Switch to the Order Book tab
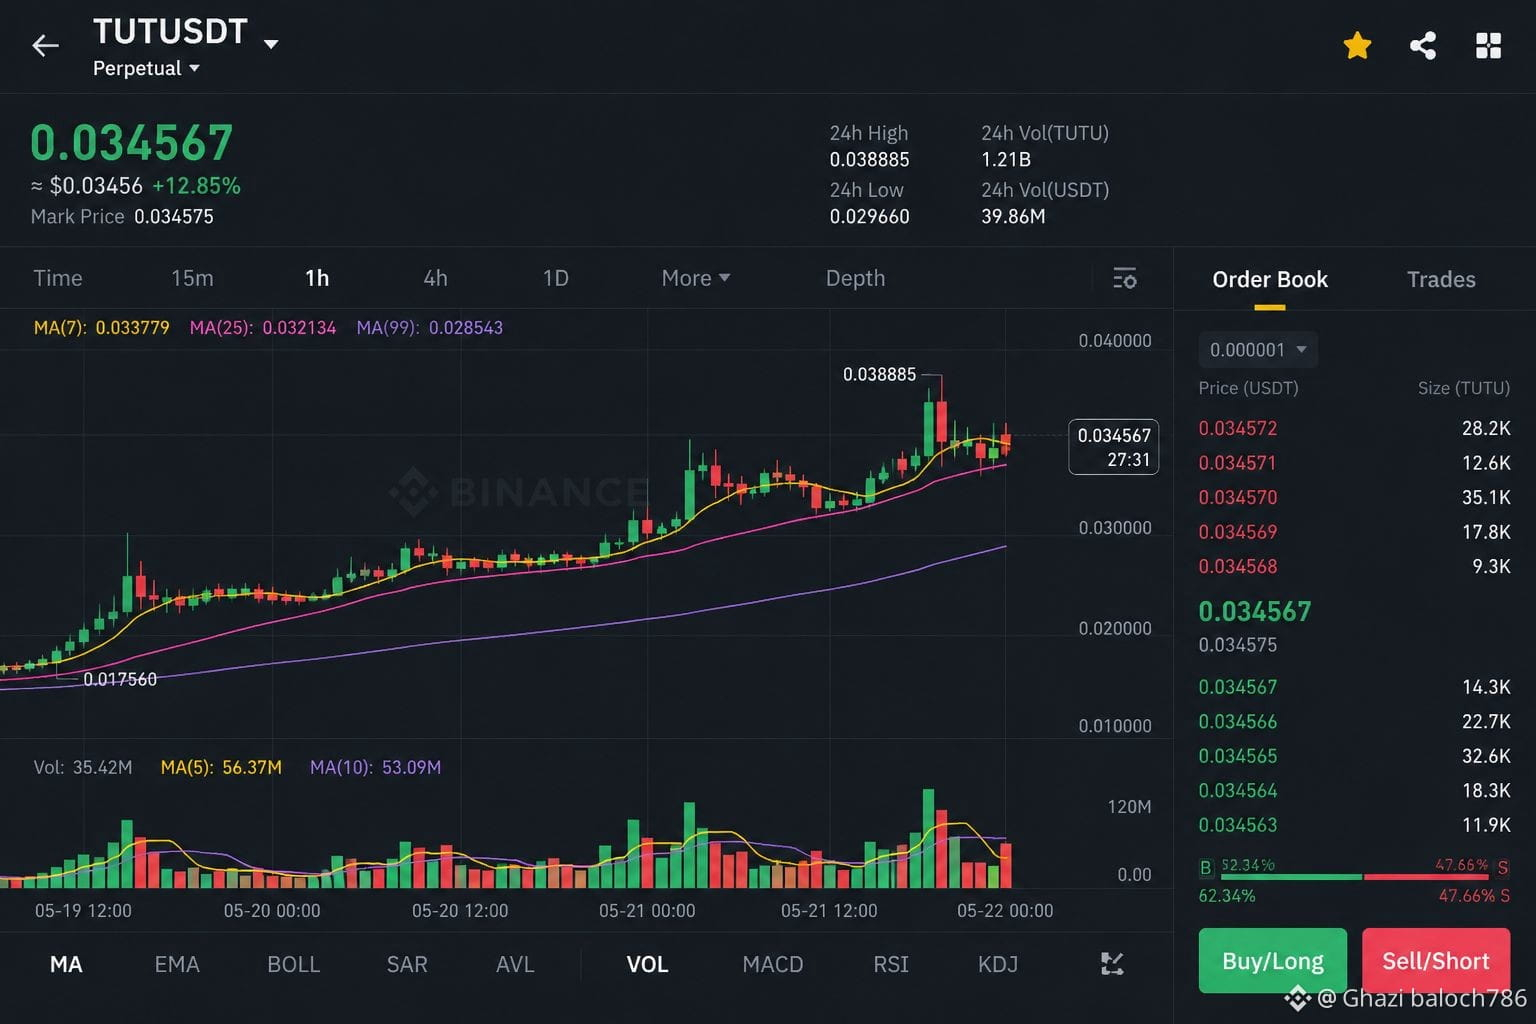Image resolution: width=1536 pixels, height=1024 pixels. pos(1270,279)
